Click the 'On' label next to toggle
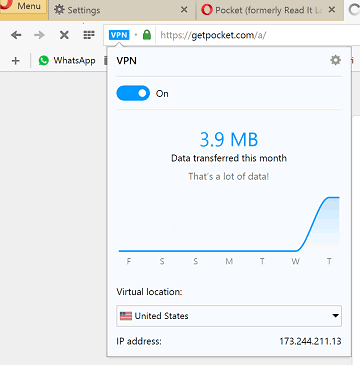The height and width of the screenshot is (365, 360). click(x=162, y=94)
